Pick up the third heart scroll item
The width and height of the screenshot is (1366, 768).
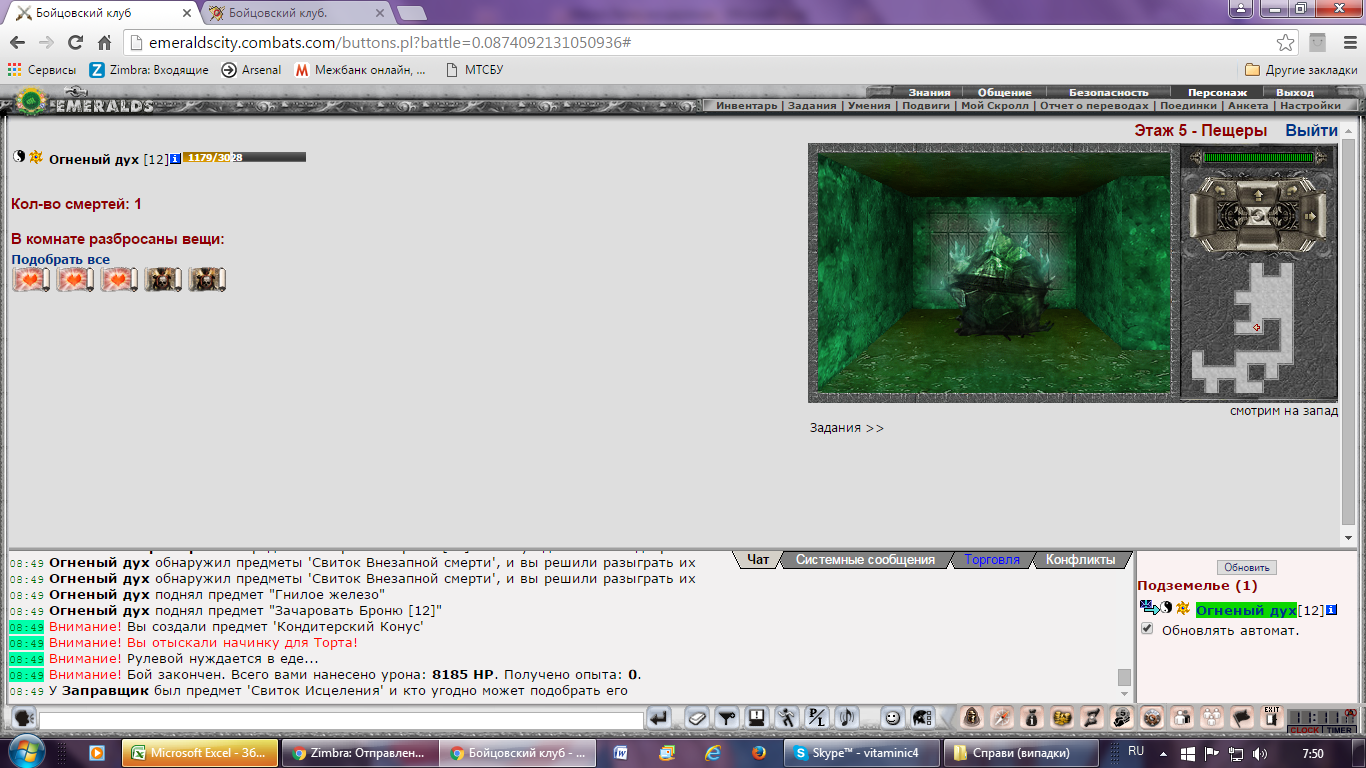click(x=119, y=280)
